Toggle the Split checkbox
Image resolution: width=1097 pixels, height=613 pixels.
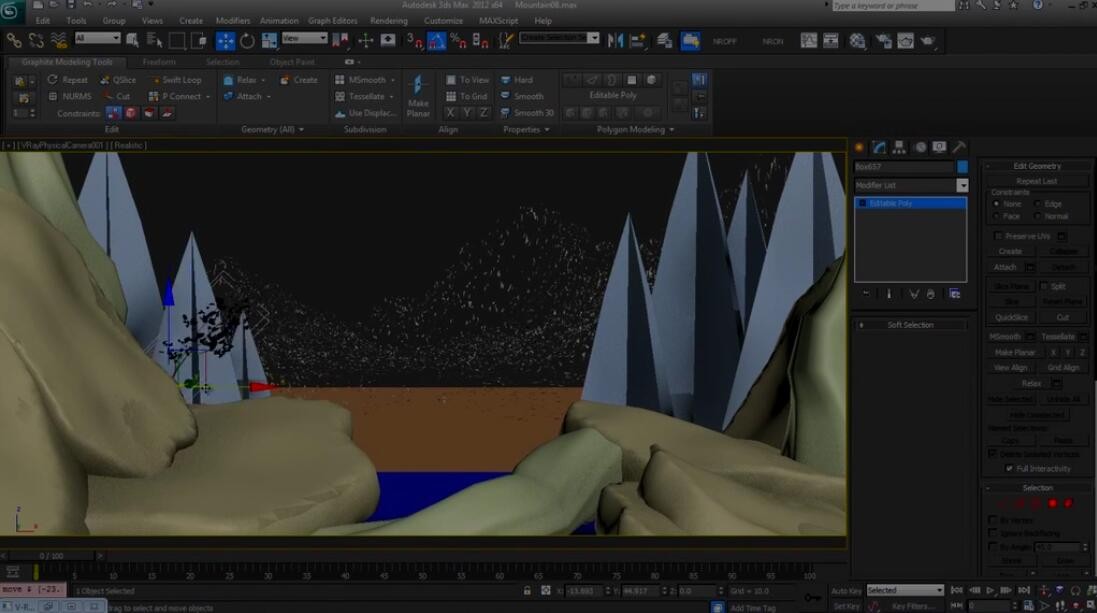[1044, 286]
